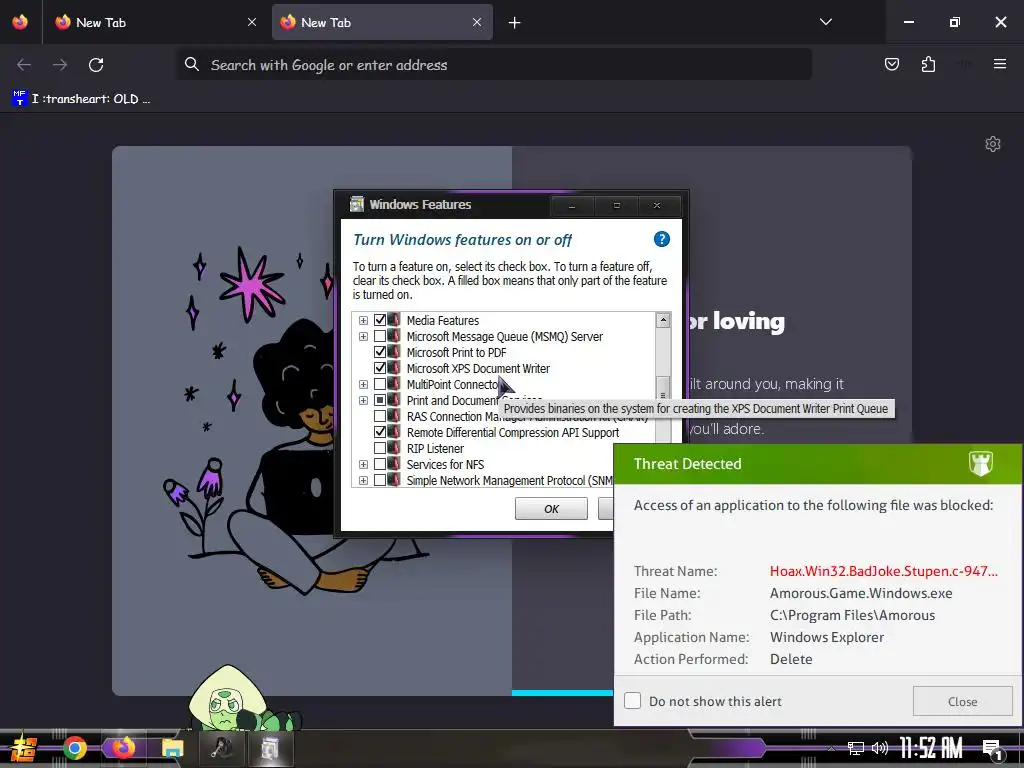Toggle Print and Document Services checkbox
The height and width of the screenshot is (768, 1024).
click(x=380, y=400)
